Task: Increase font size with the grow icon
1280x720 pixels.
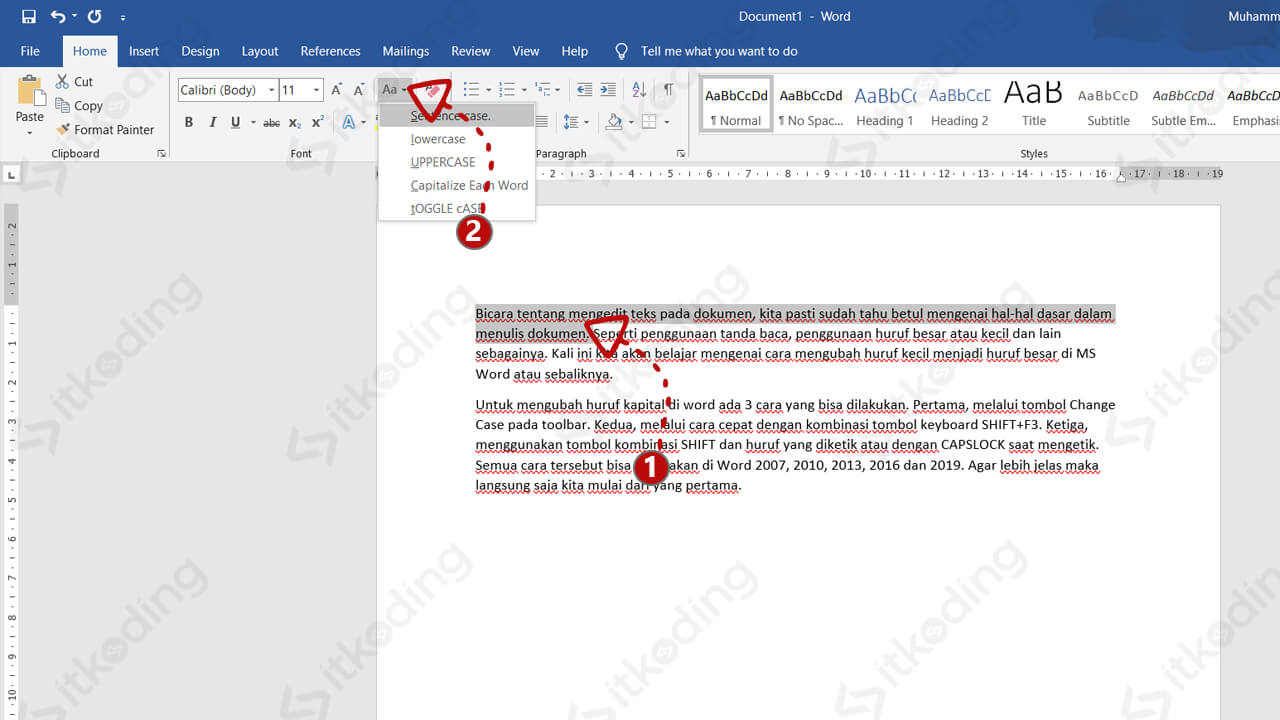Action: click(337, 90)
